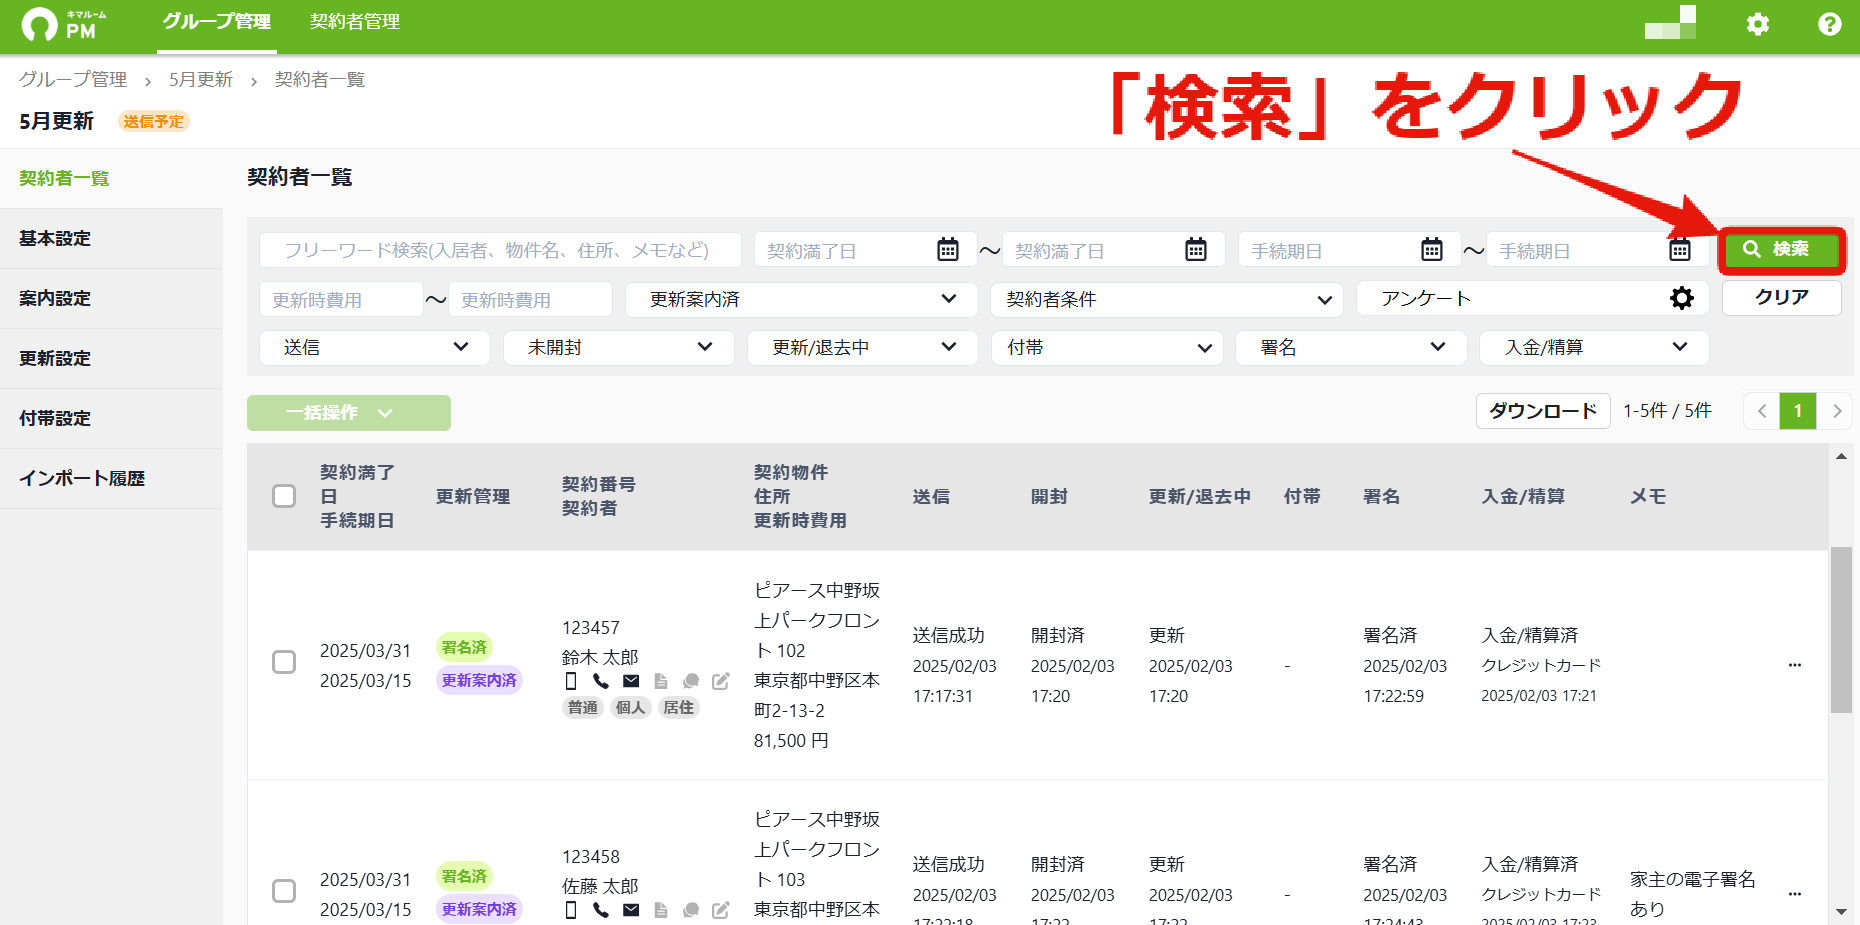Click the table vertical scrollbar thumb
This screenshot has width=1860, height=925.
coord(1841,630)
